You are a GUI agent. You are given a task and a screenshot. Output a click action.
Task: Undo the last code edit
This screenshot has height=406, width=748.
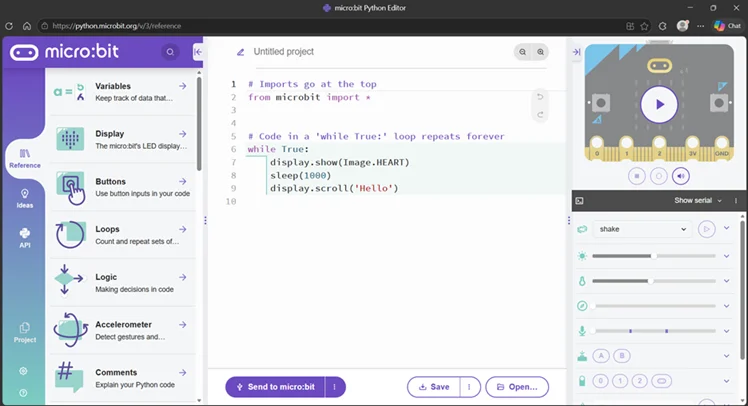pos(540,97)
